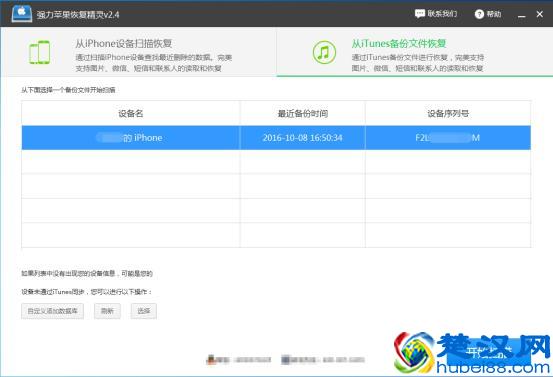Click the backup time 2016-10-08 16:50:34
This screenshot has width=553, height=377.
[303, 138]
